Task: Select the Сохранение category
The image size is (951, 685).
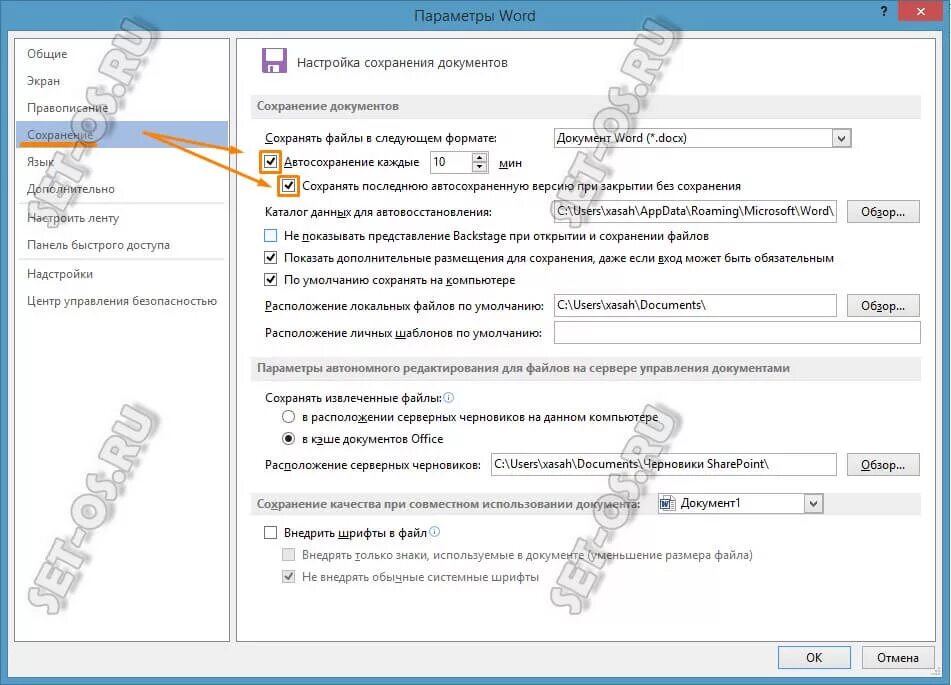Action: [121, 134]
